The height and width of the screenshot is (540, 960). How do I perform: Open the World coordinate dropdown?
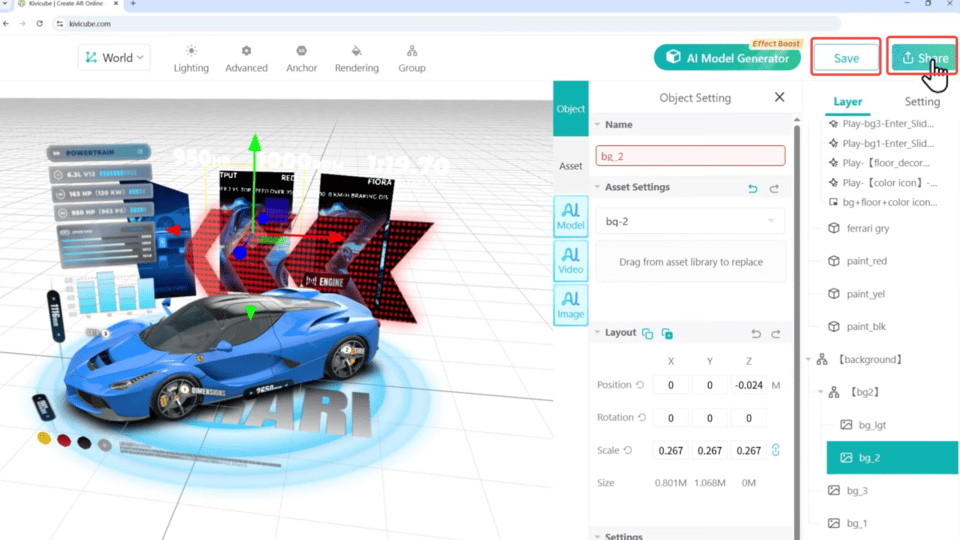(114, 58)
